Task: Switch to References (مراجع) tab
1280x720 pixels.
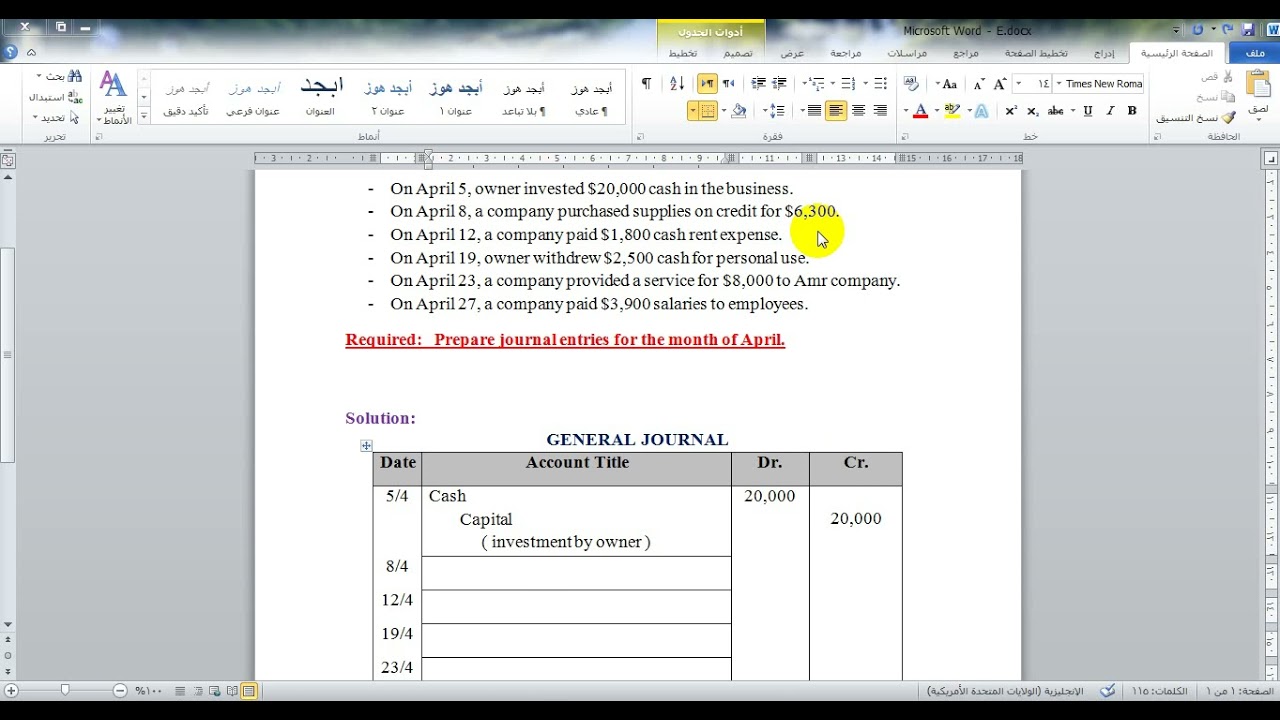Action: [966, 53]
